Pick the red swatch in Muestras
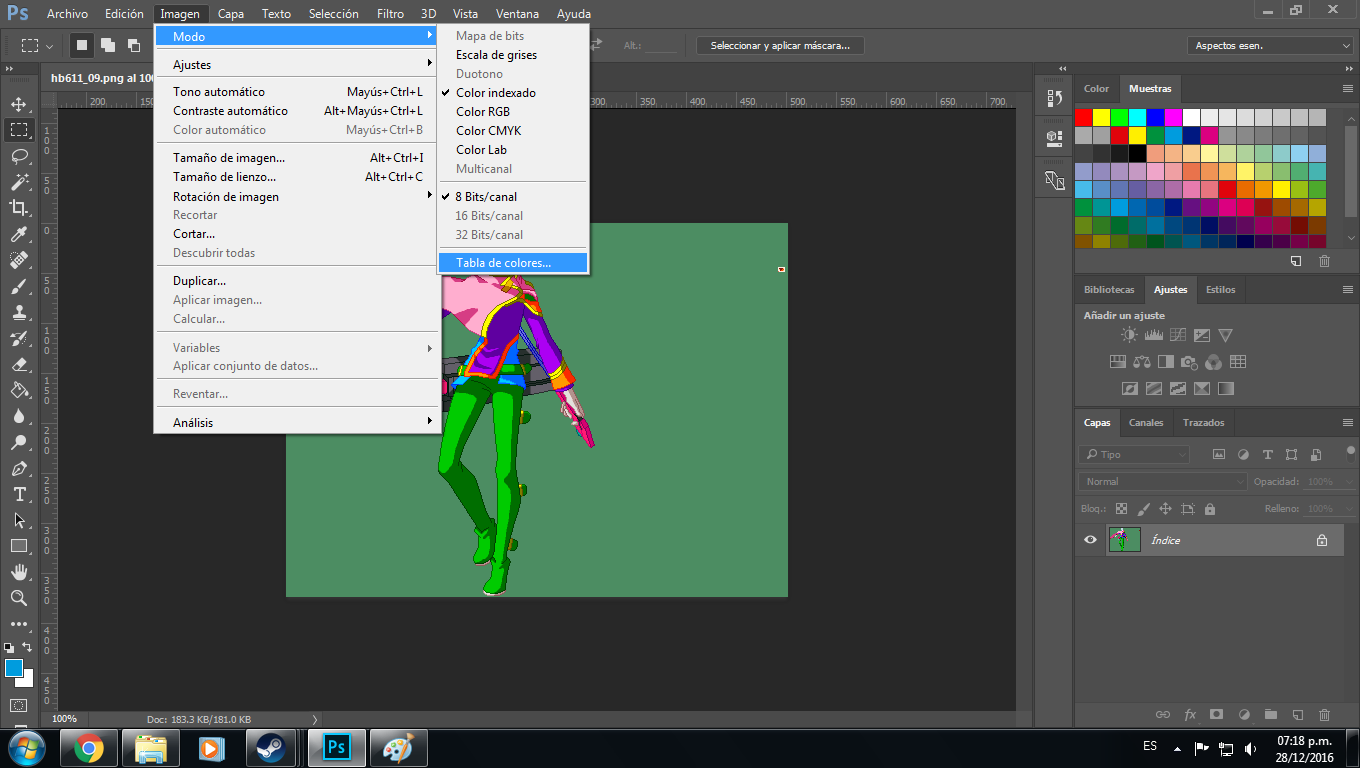Viewport: 1360px width, 768px height. click(1084, 118)
